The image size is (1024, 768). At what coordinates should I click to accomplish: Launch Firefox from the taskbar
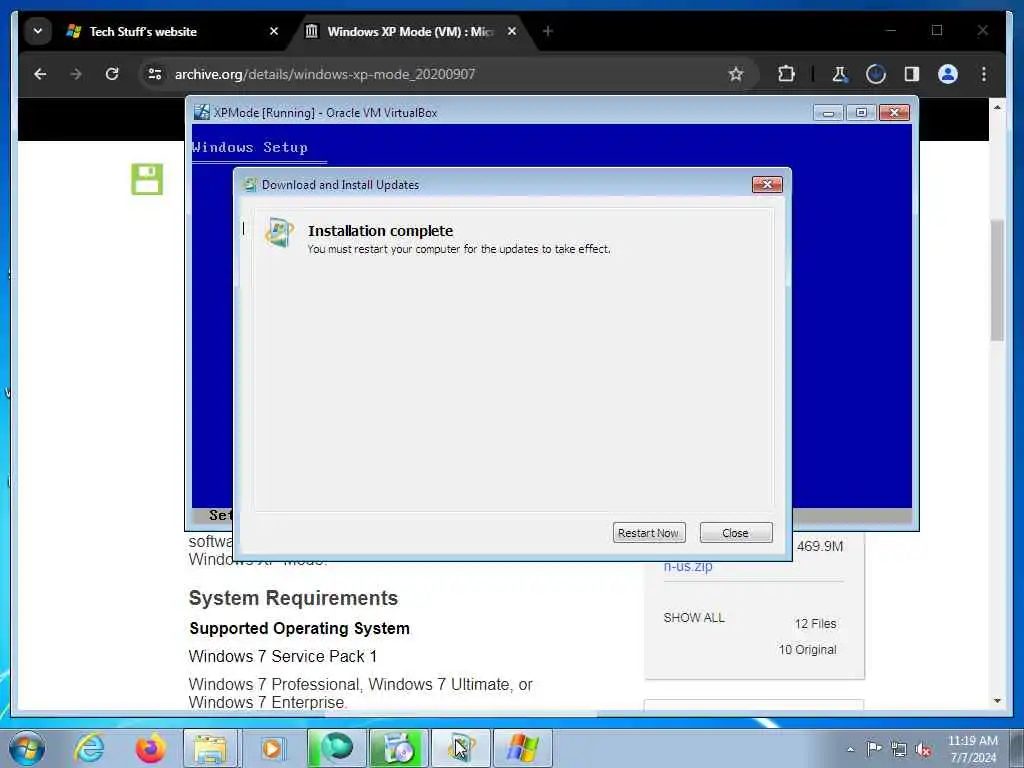click(150, 748)
